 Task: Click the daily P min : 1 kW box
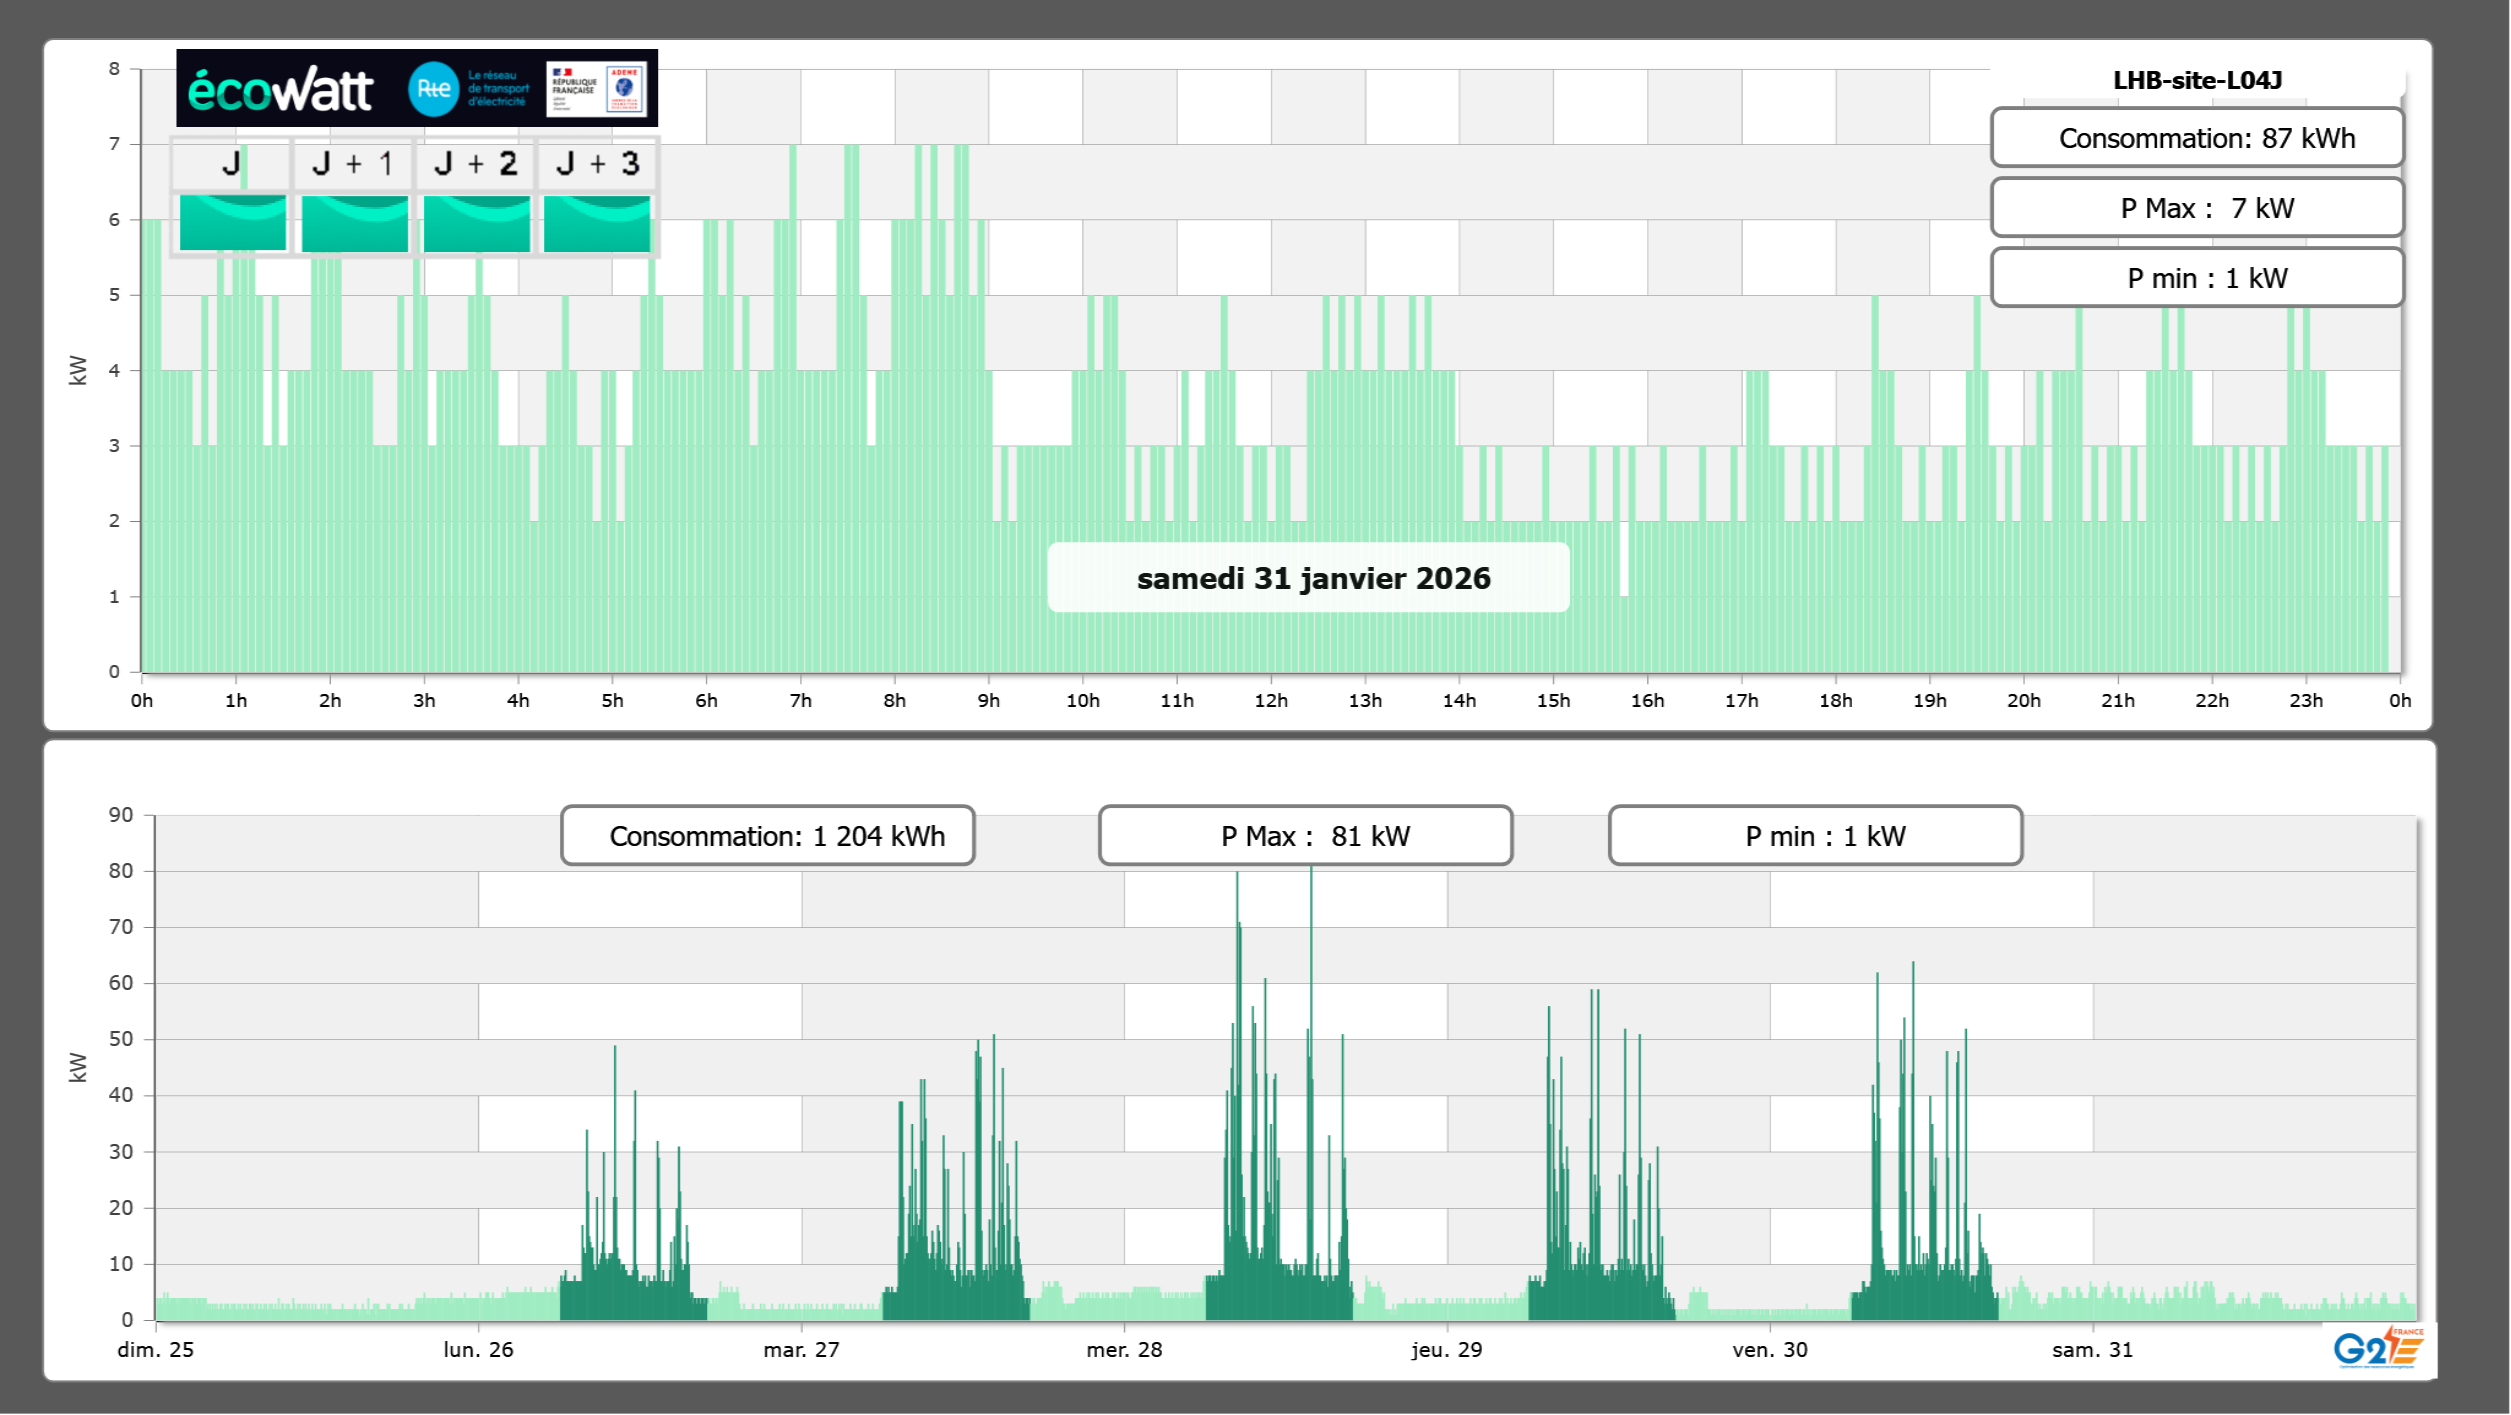pos(2197,278)
